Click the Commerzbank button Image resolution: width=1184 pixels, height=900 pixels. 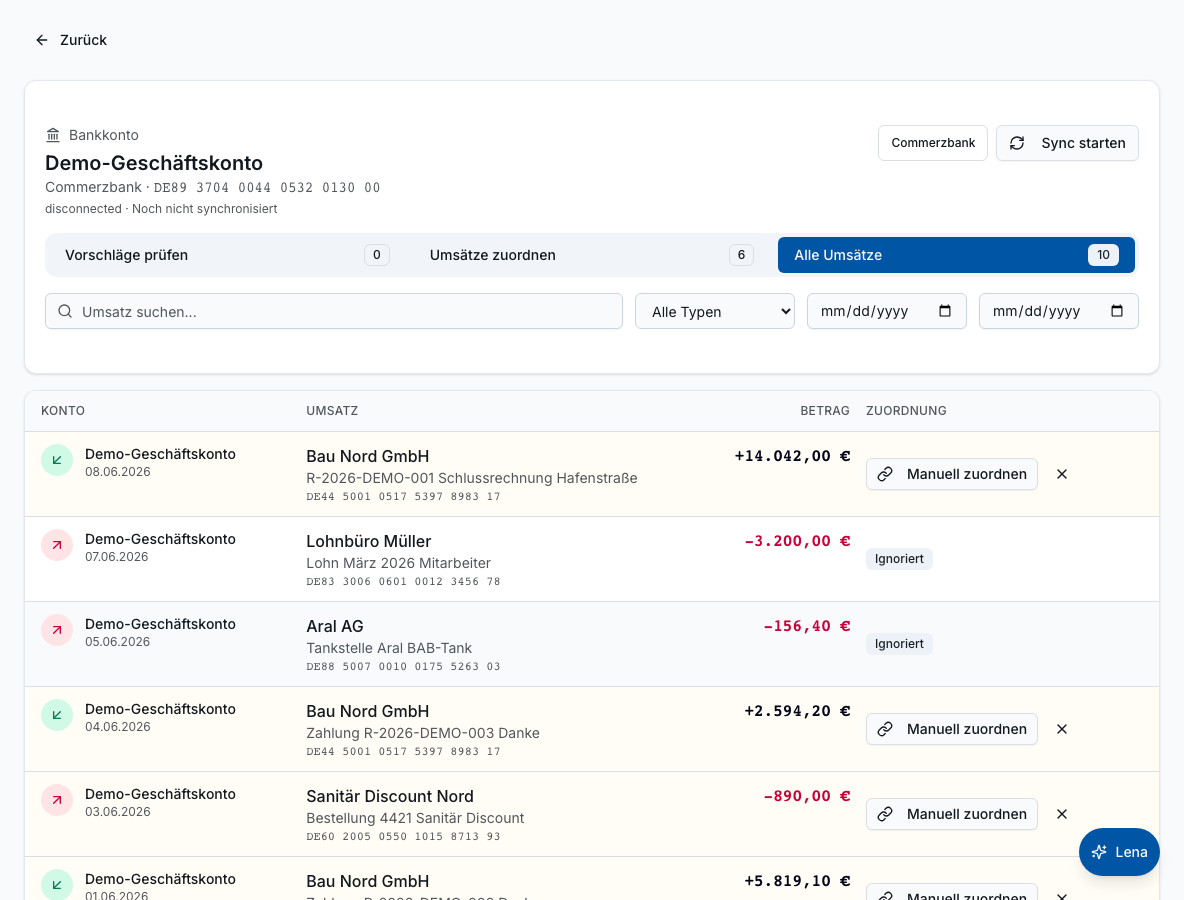[x=933, y=143]
